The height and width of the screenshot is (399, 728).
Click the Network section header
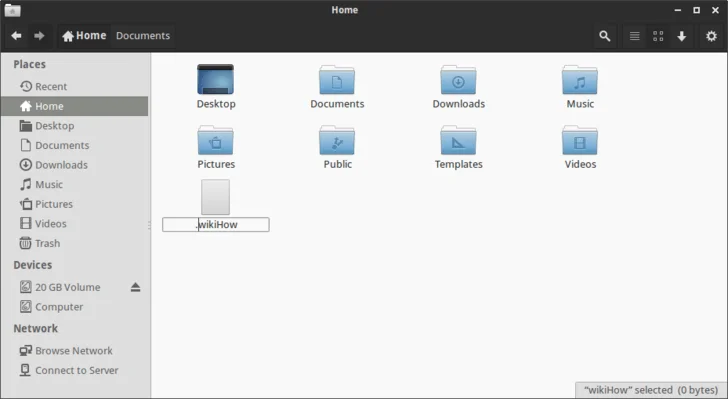[36, 328]
